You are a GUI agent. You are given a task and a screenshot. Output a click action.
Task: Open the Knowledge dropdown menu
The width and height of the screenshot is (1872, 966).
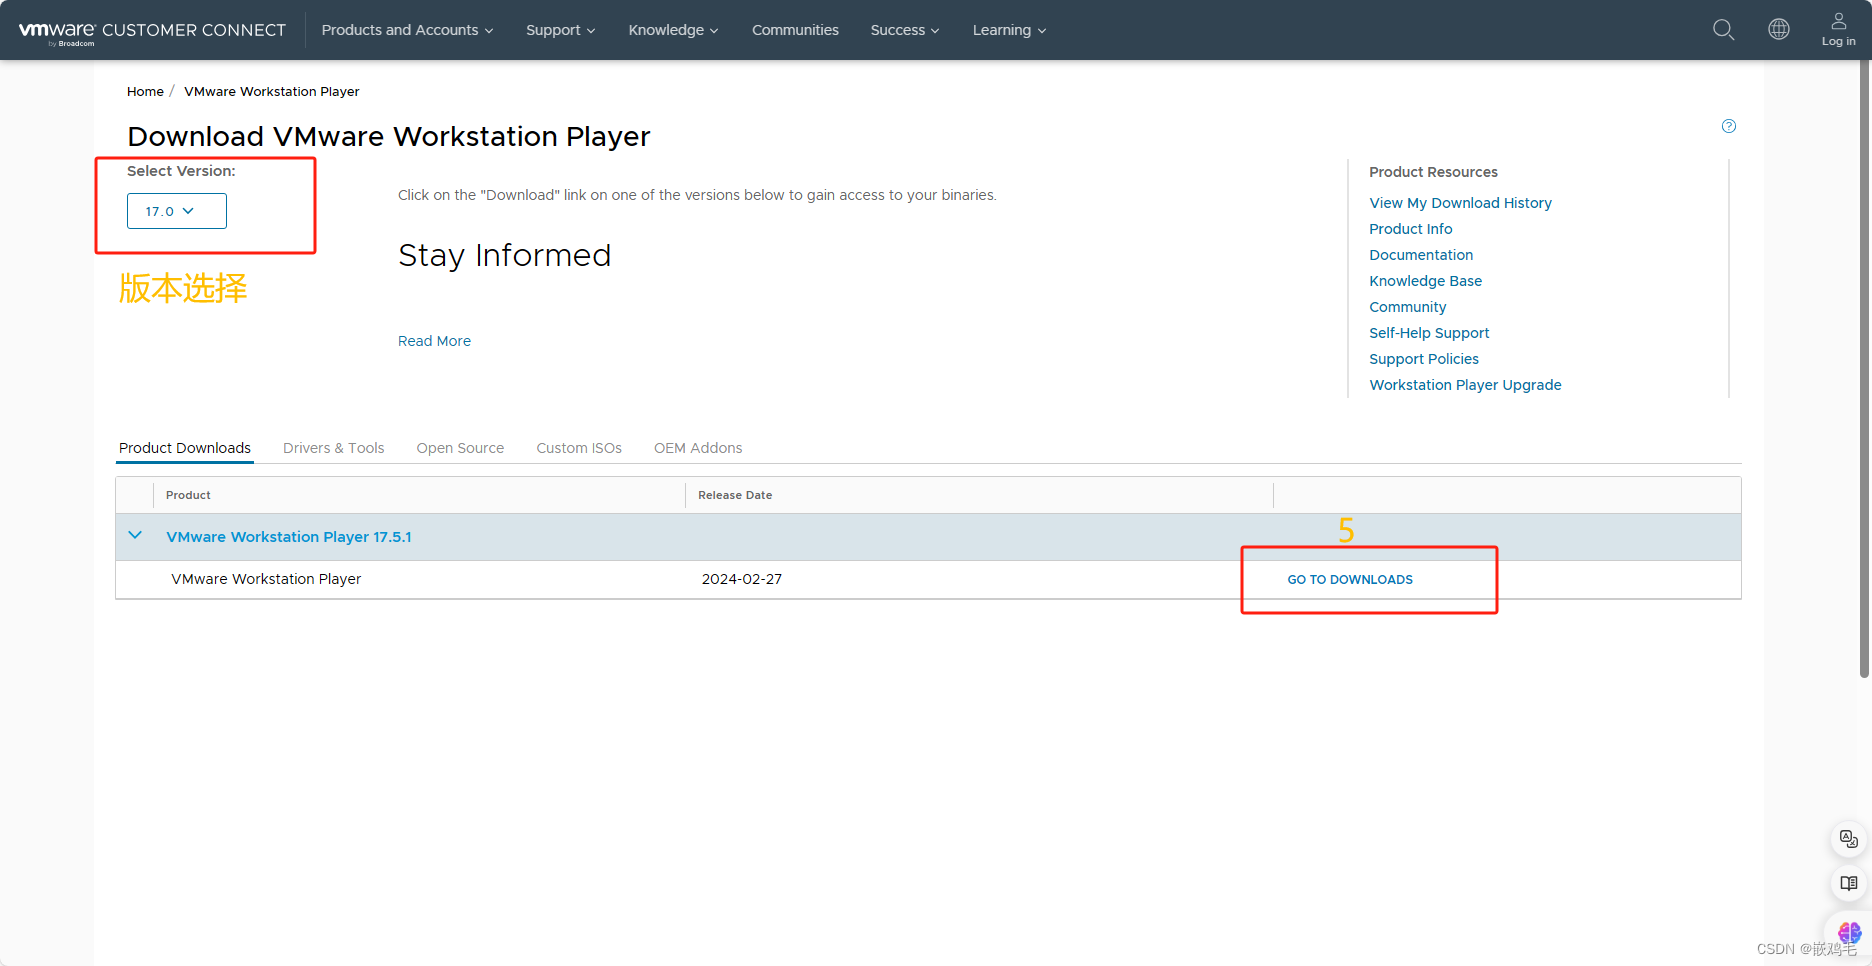click(673, 30)
